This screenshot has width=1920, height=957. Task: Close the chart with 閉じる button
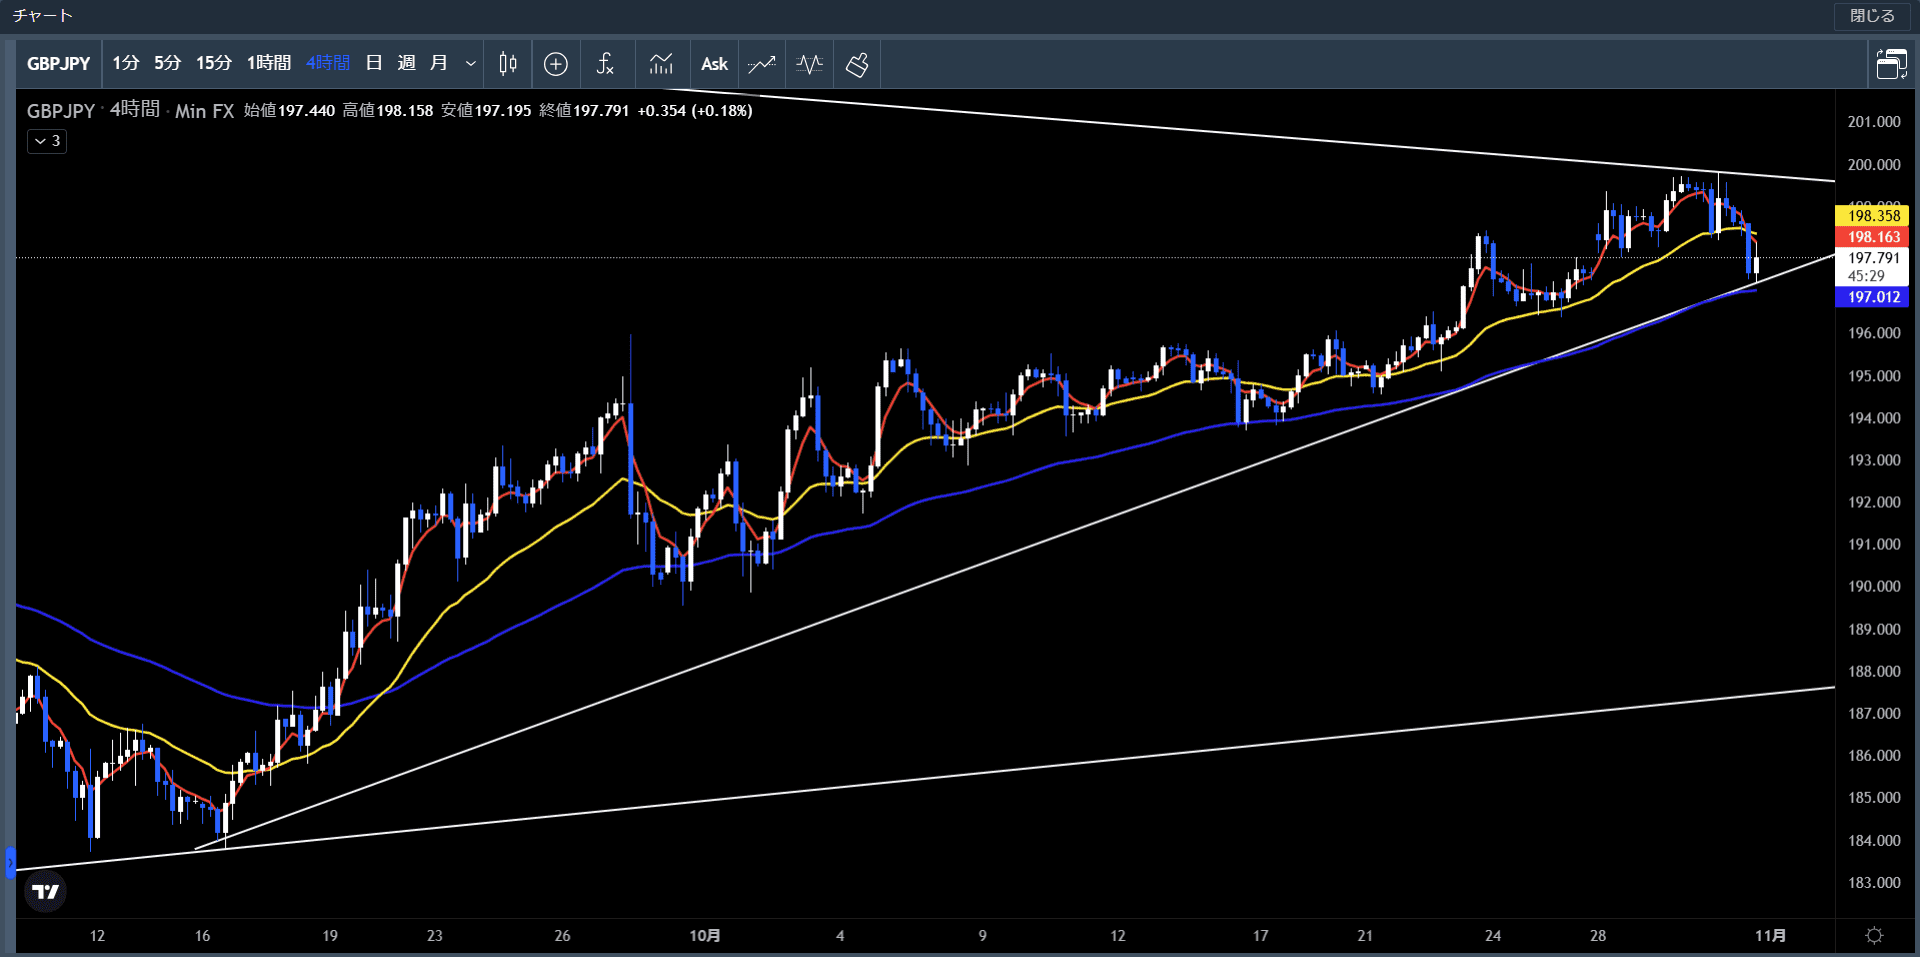pos(1872,16)
